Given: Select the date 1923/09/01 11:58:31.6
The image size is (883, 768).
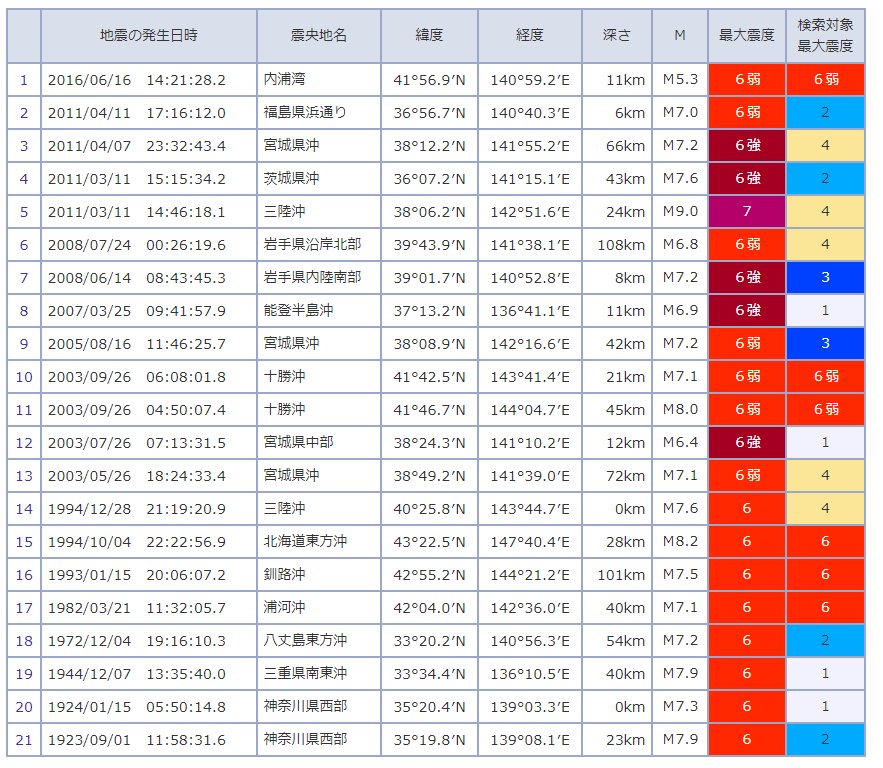Looking at the screenshot, I should pyautogui.click(x=137, y=740).
